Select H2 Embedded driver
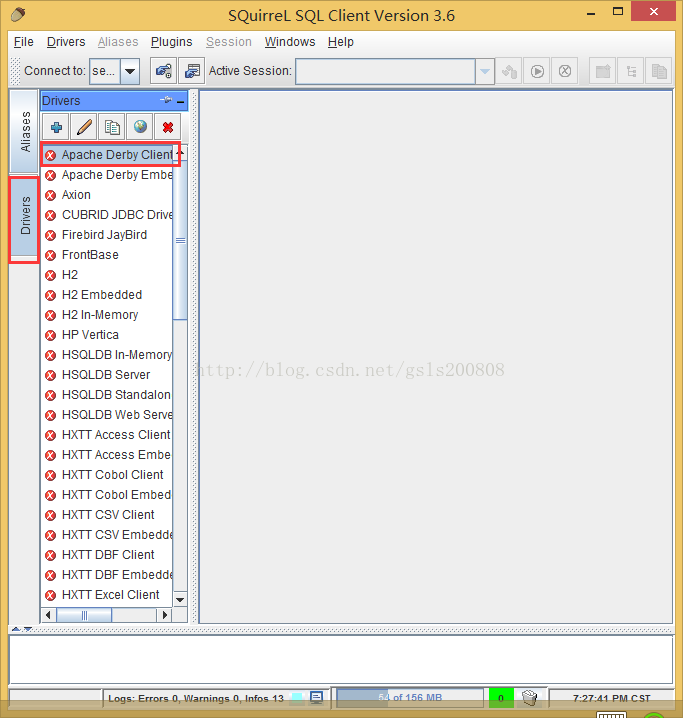 (108, 295)
